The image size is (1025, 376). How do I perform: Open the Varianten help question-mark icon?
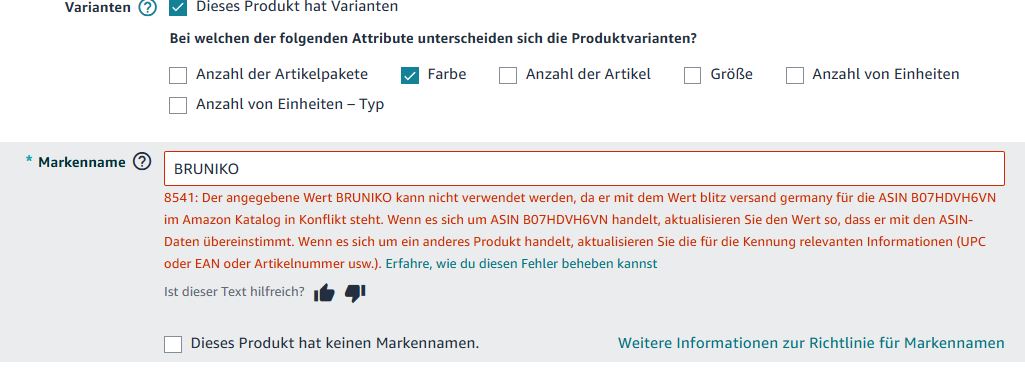[x=148, y=8]
